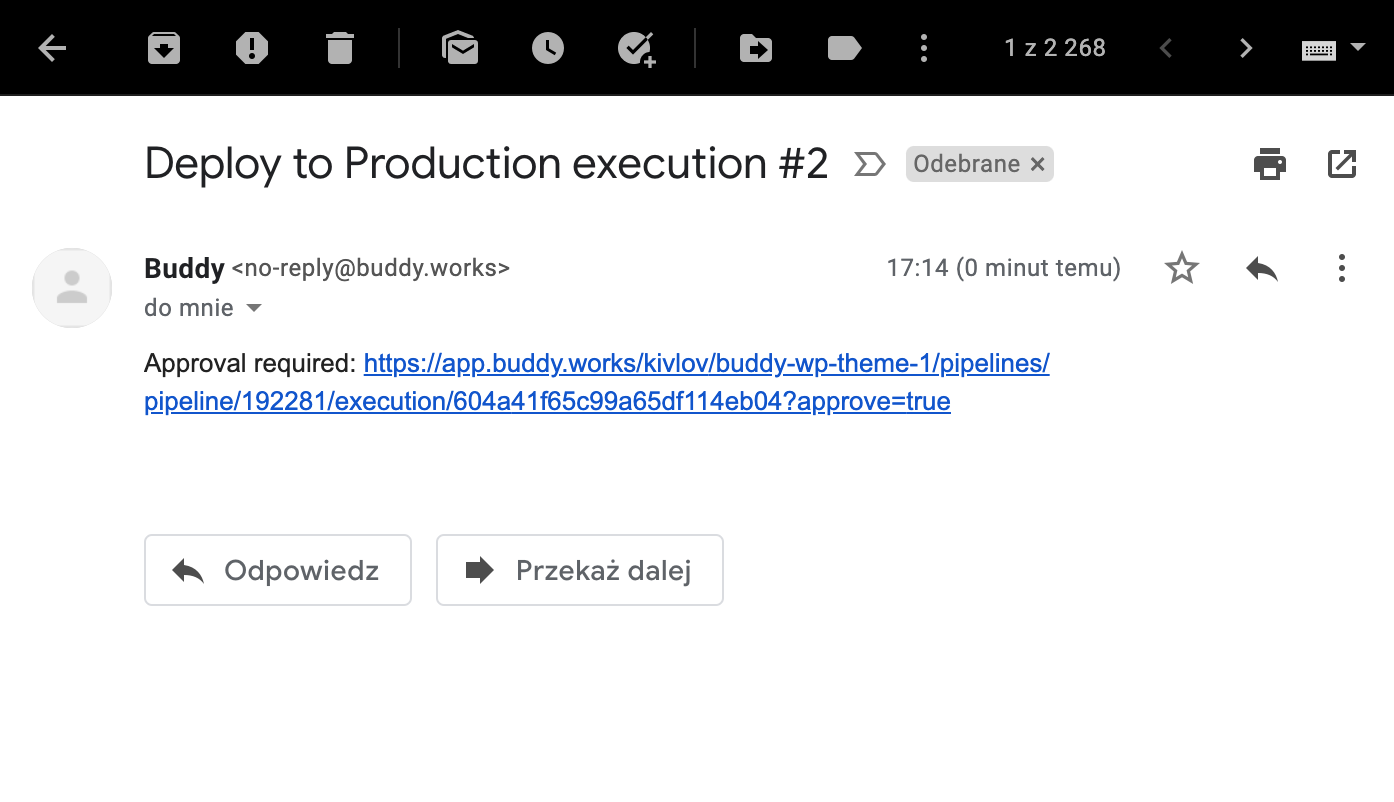This screenshot has height=802, width=1394.
Task: Open the toolbar's more options menu
Action: pyautogui.click(x=924, y=48)
